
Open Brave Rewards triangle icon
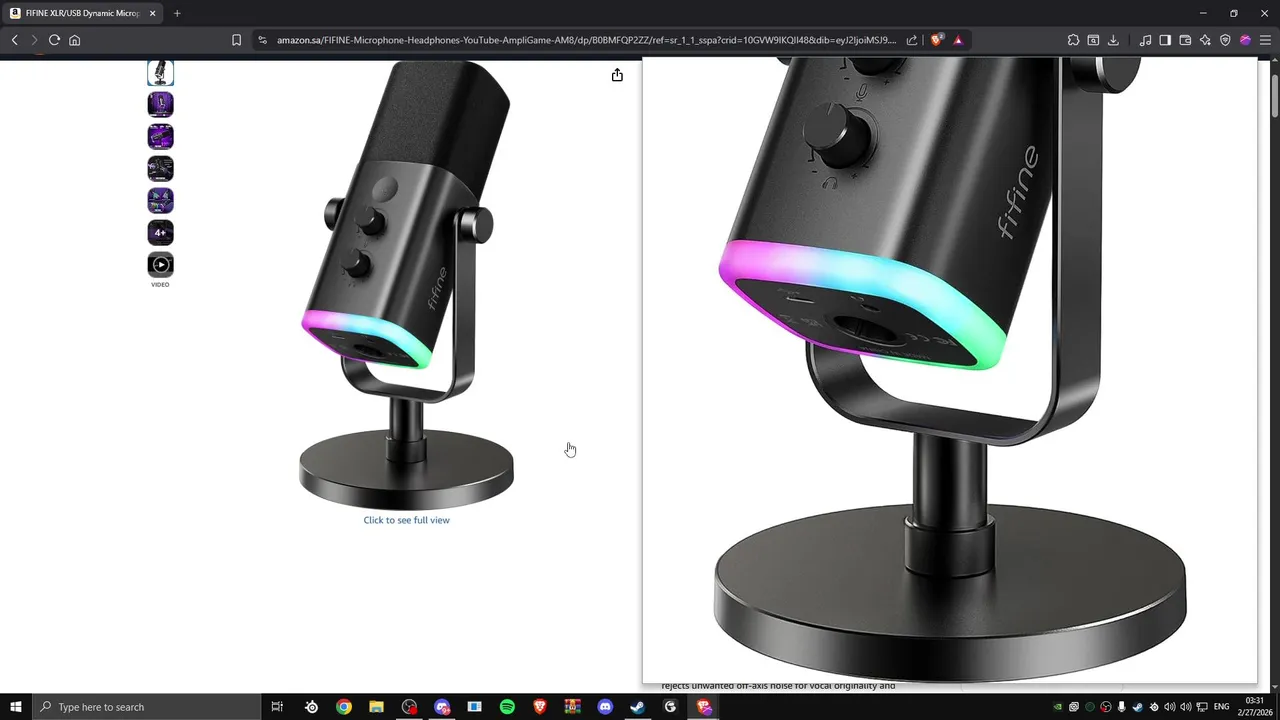958,40
